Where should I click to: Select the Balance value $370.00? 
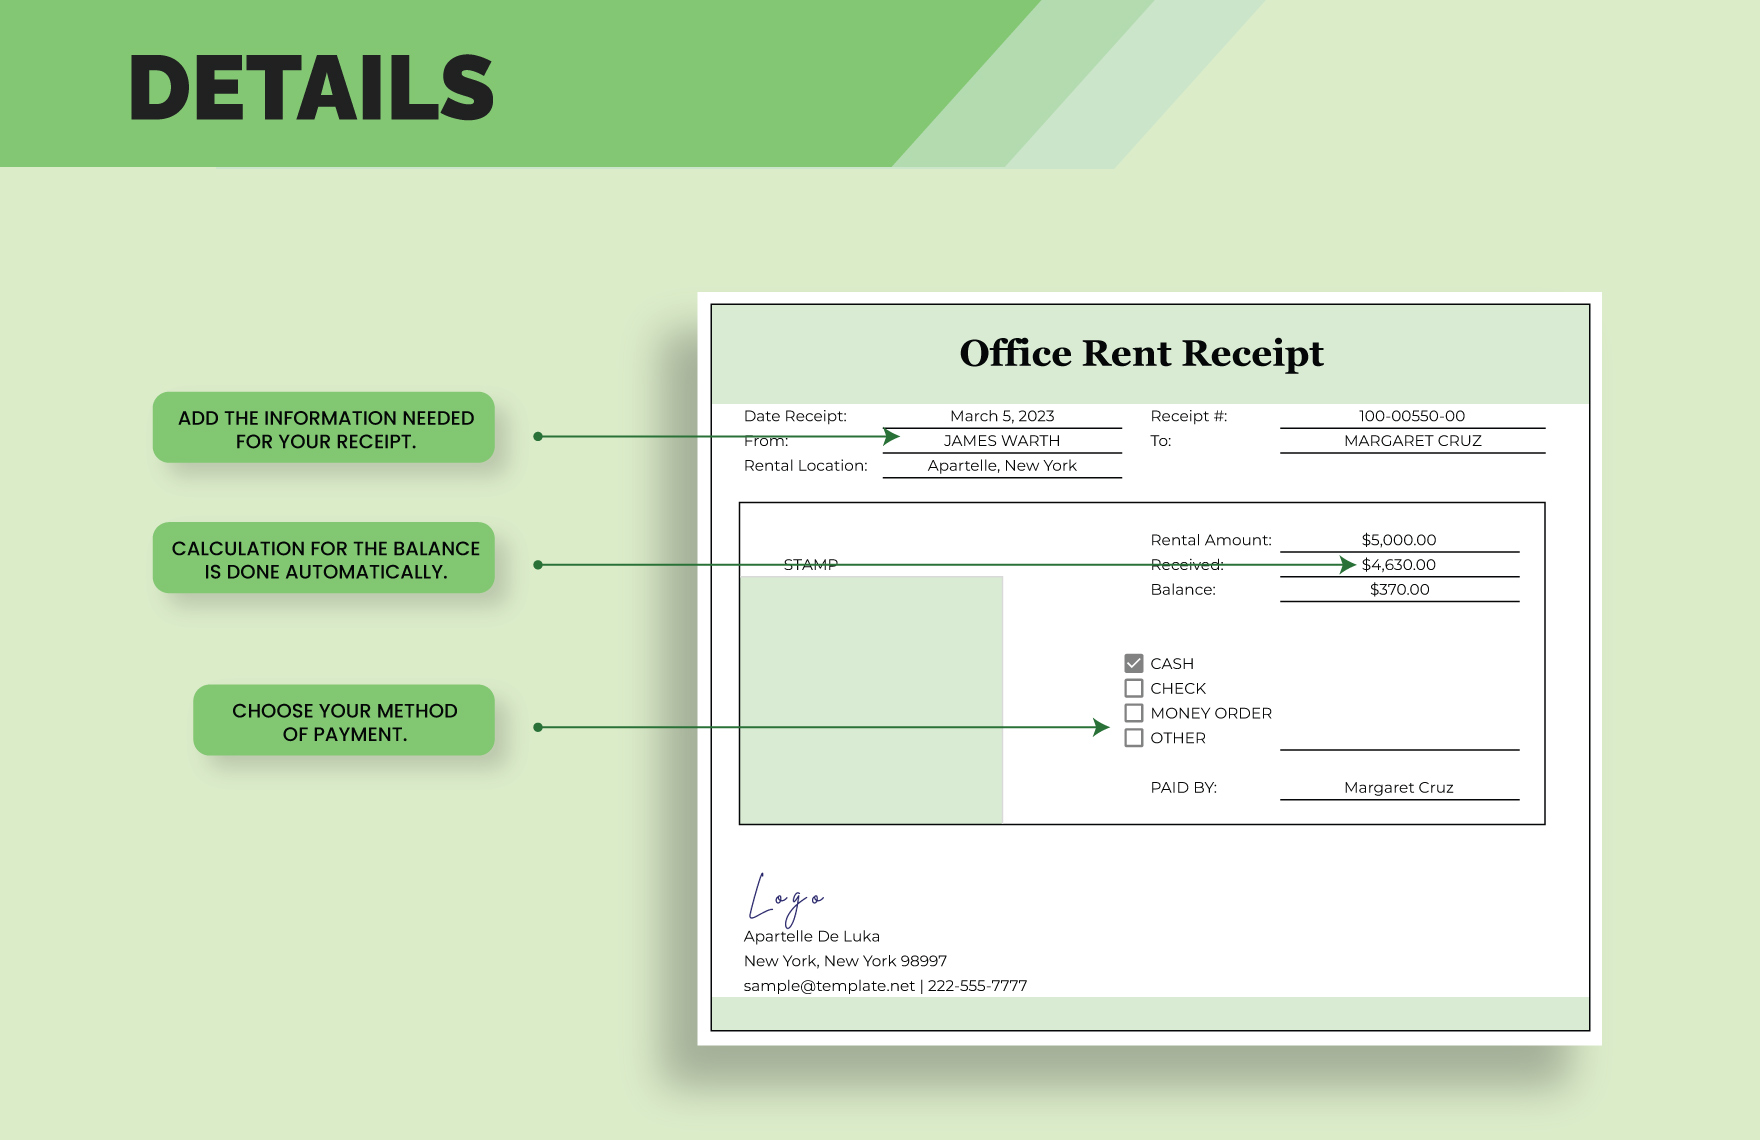1400,589
